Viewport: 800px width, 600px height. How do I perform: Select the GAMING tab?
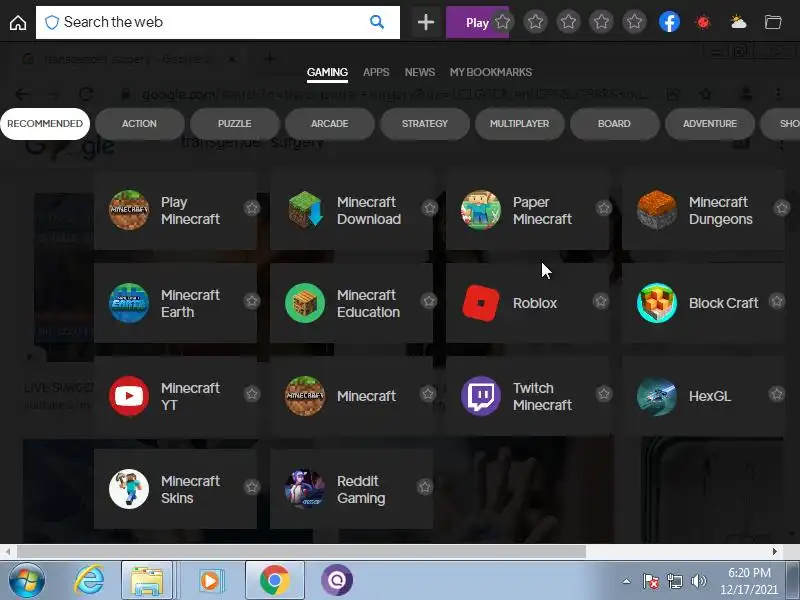pos(327,72)
